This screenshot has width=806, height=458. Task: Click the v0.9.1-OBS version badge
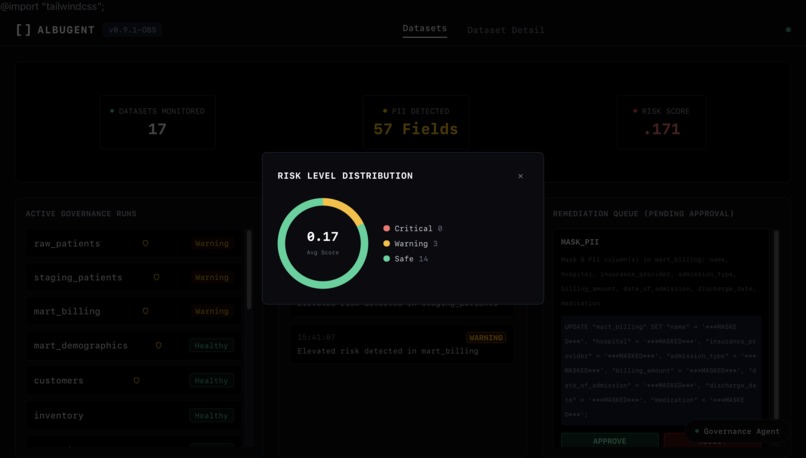(x=132, y=30)
